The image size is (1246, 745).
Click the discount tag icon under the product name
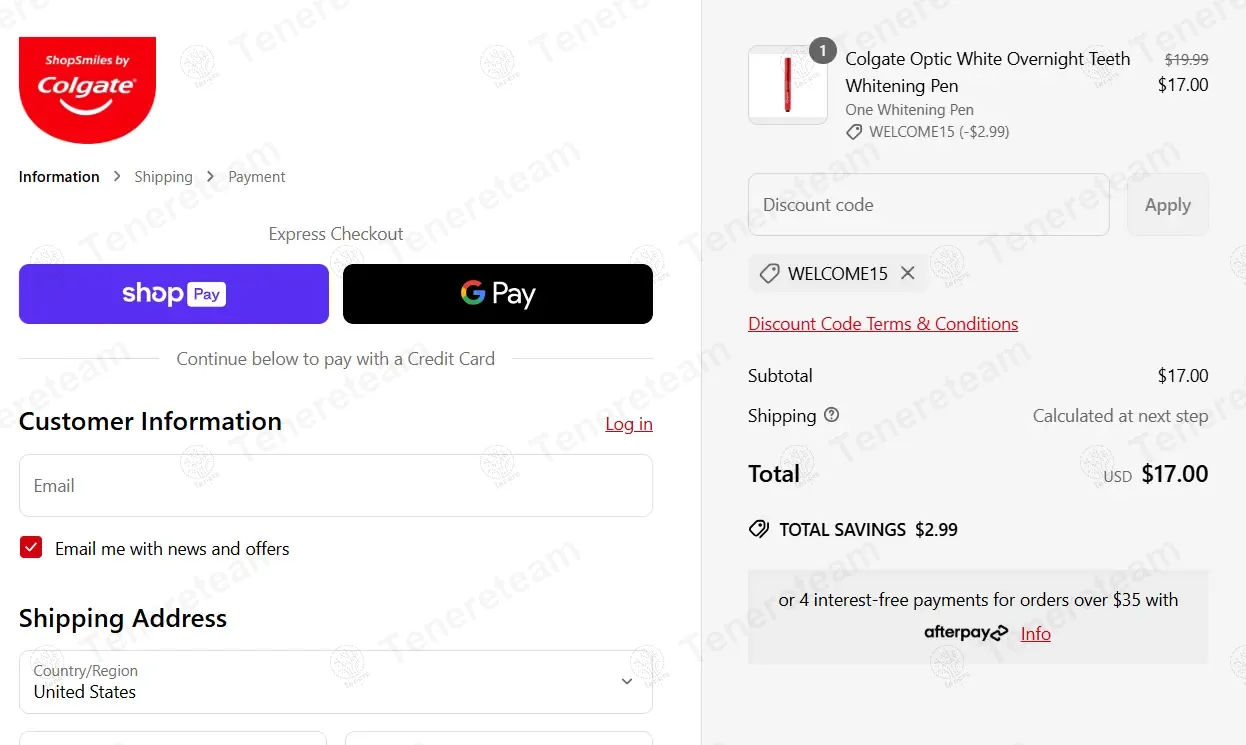pyautogui.click(x=854, y=132)
